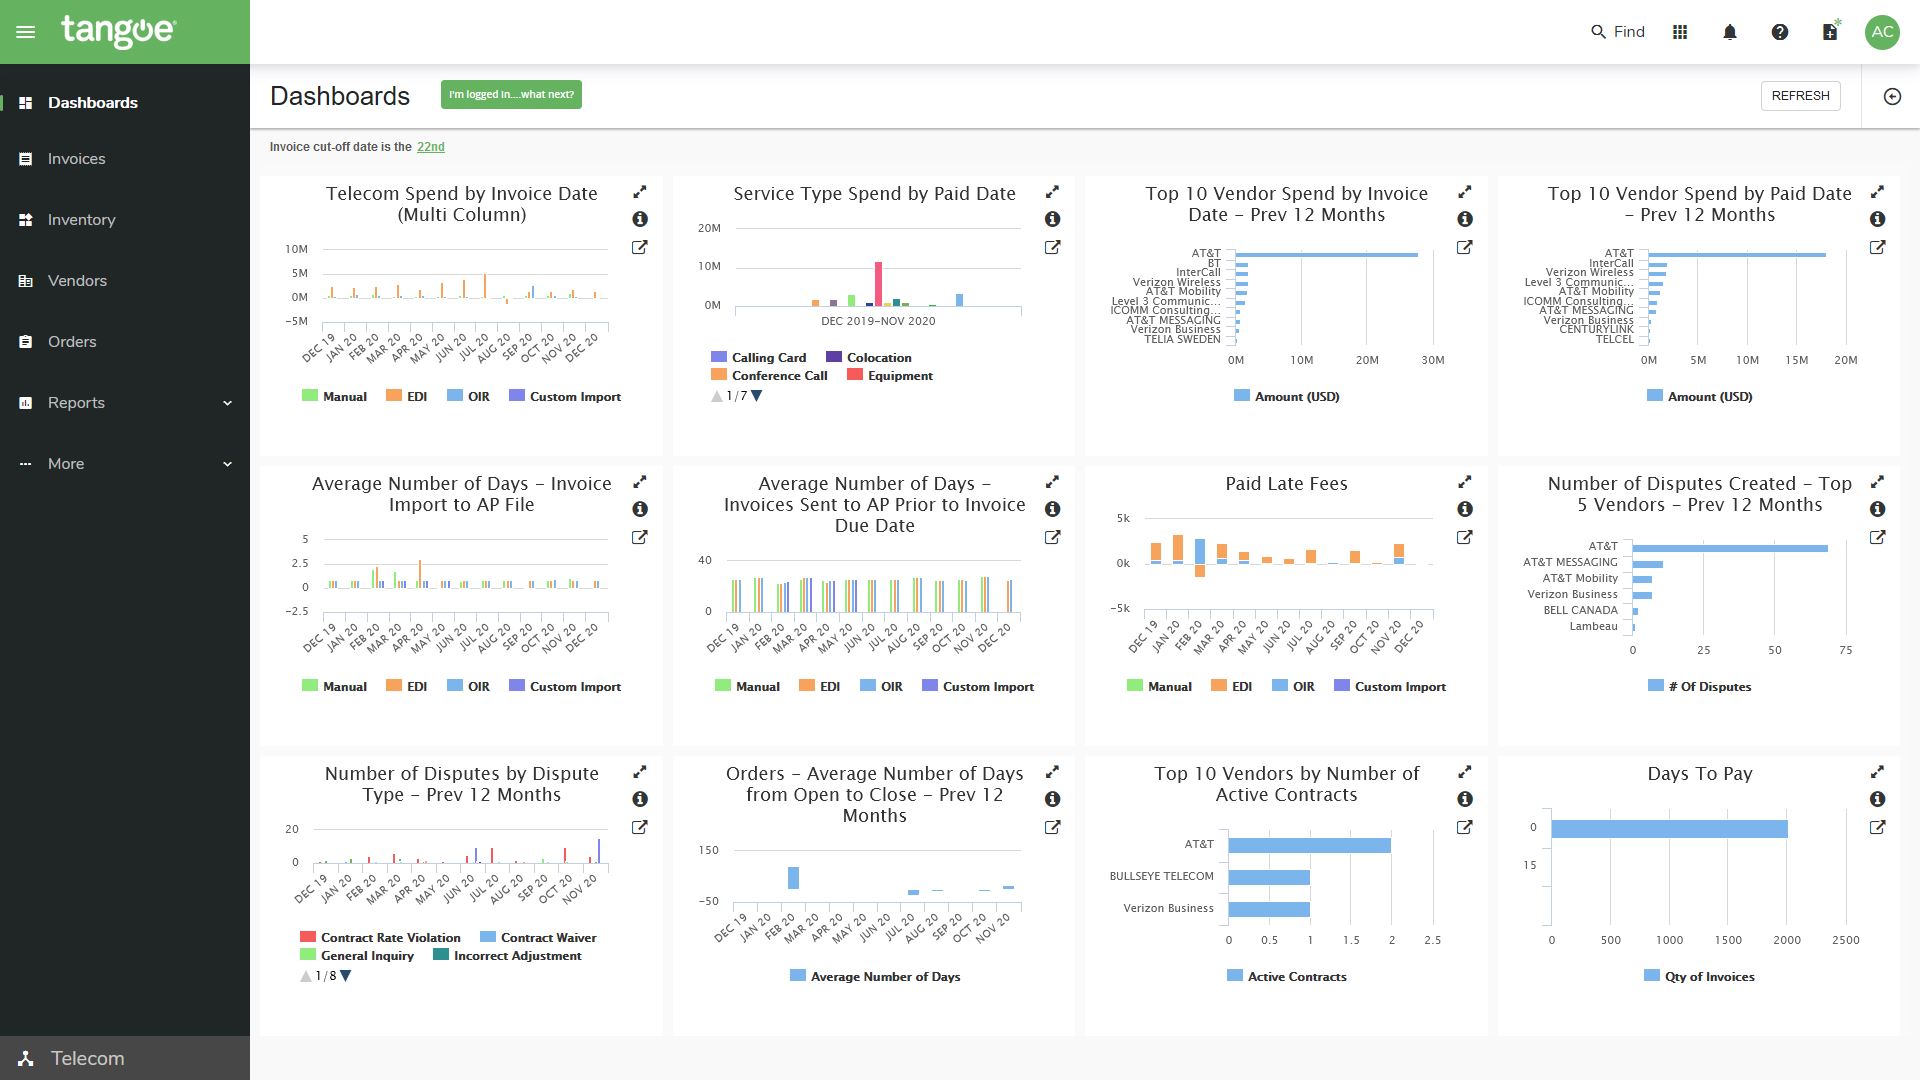This screenshot has height=1080, width=1920.
Task: Click the AC user avatar
Action: point(1882,32)
